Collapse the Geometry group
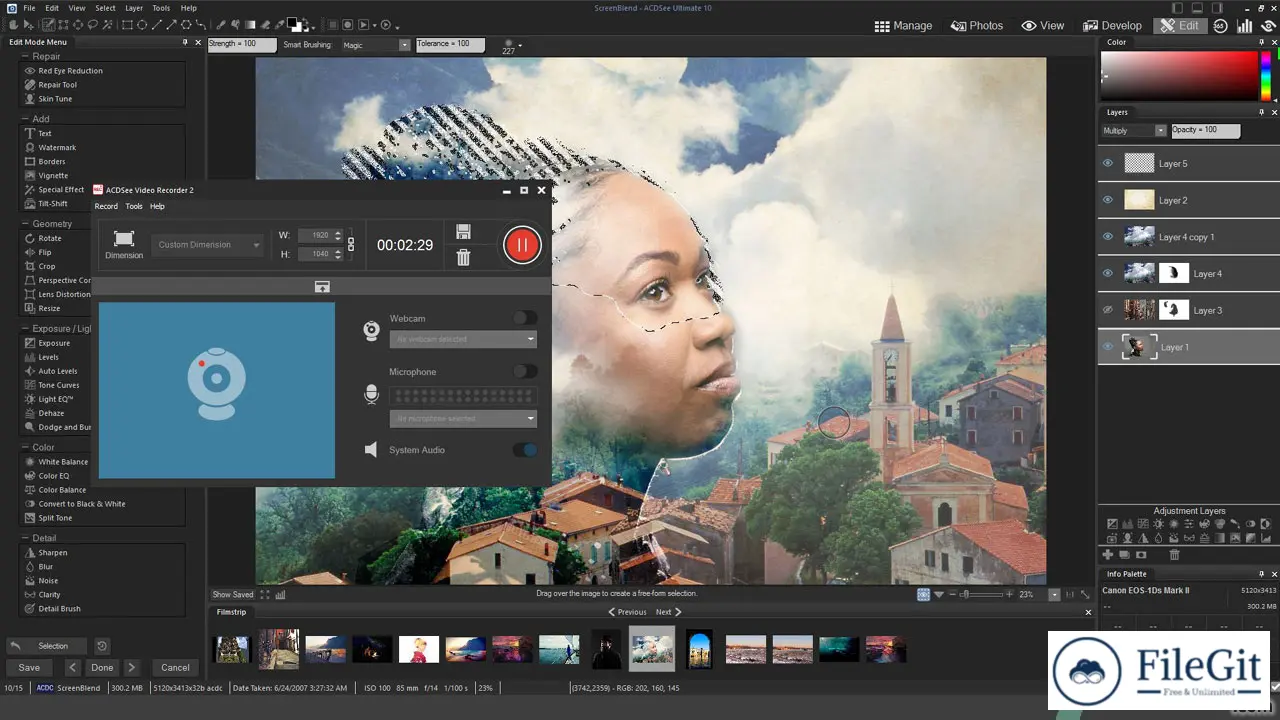 [25, 224]
